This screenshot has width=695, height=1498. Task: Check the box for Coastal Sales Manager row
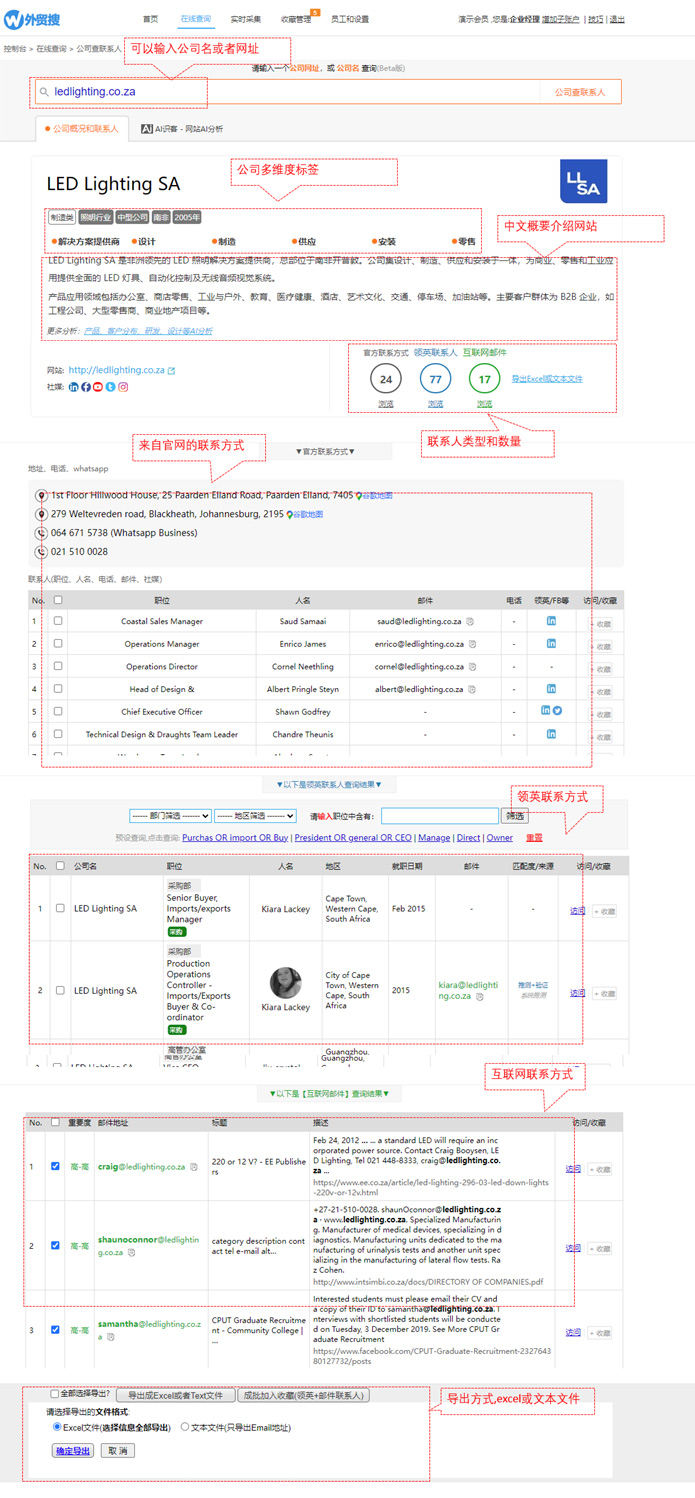point(58,621)
